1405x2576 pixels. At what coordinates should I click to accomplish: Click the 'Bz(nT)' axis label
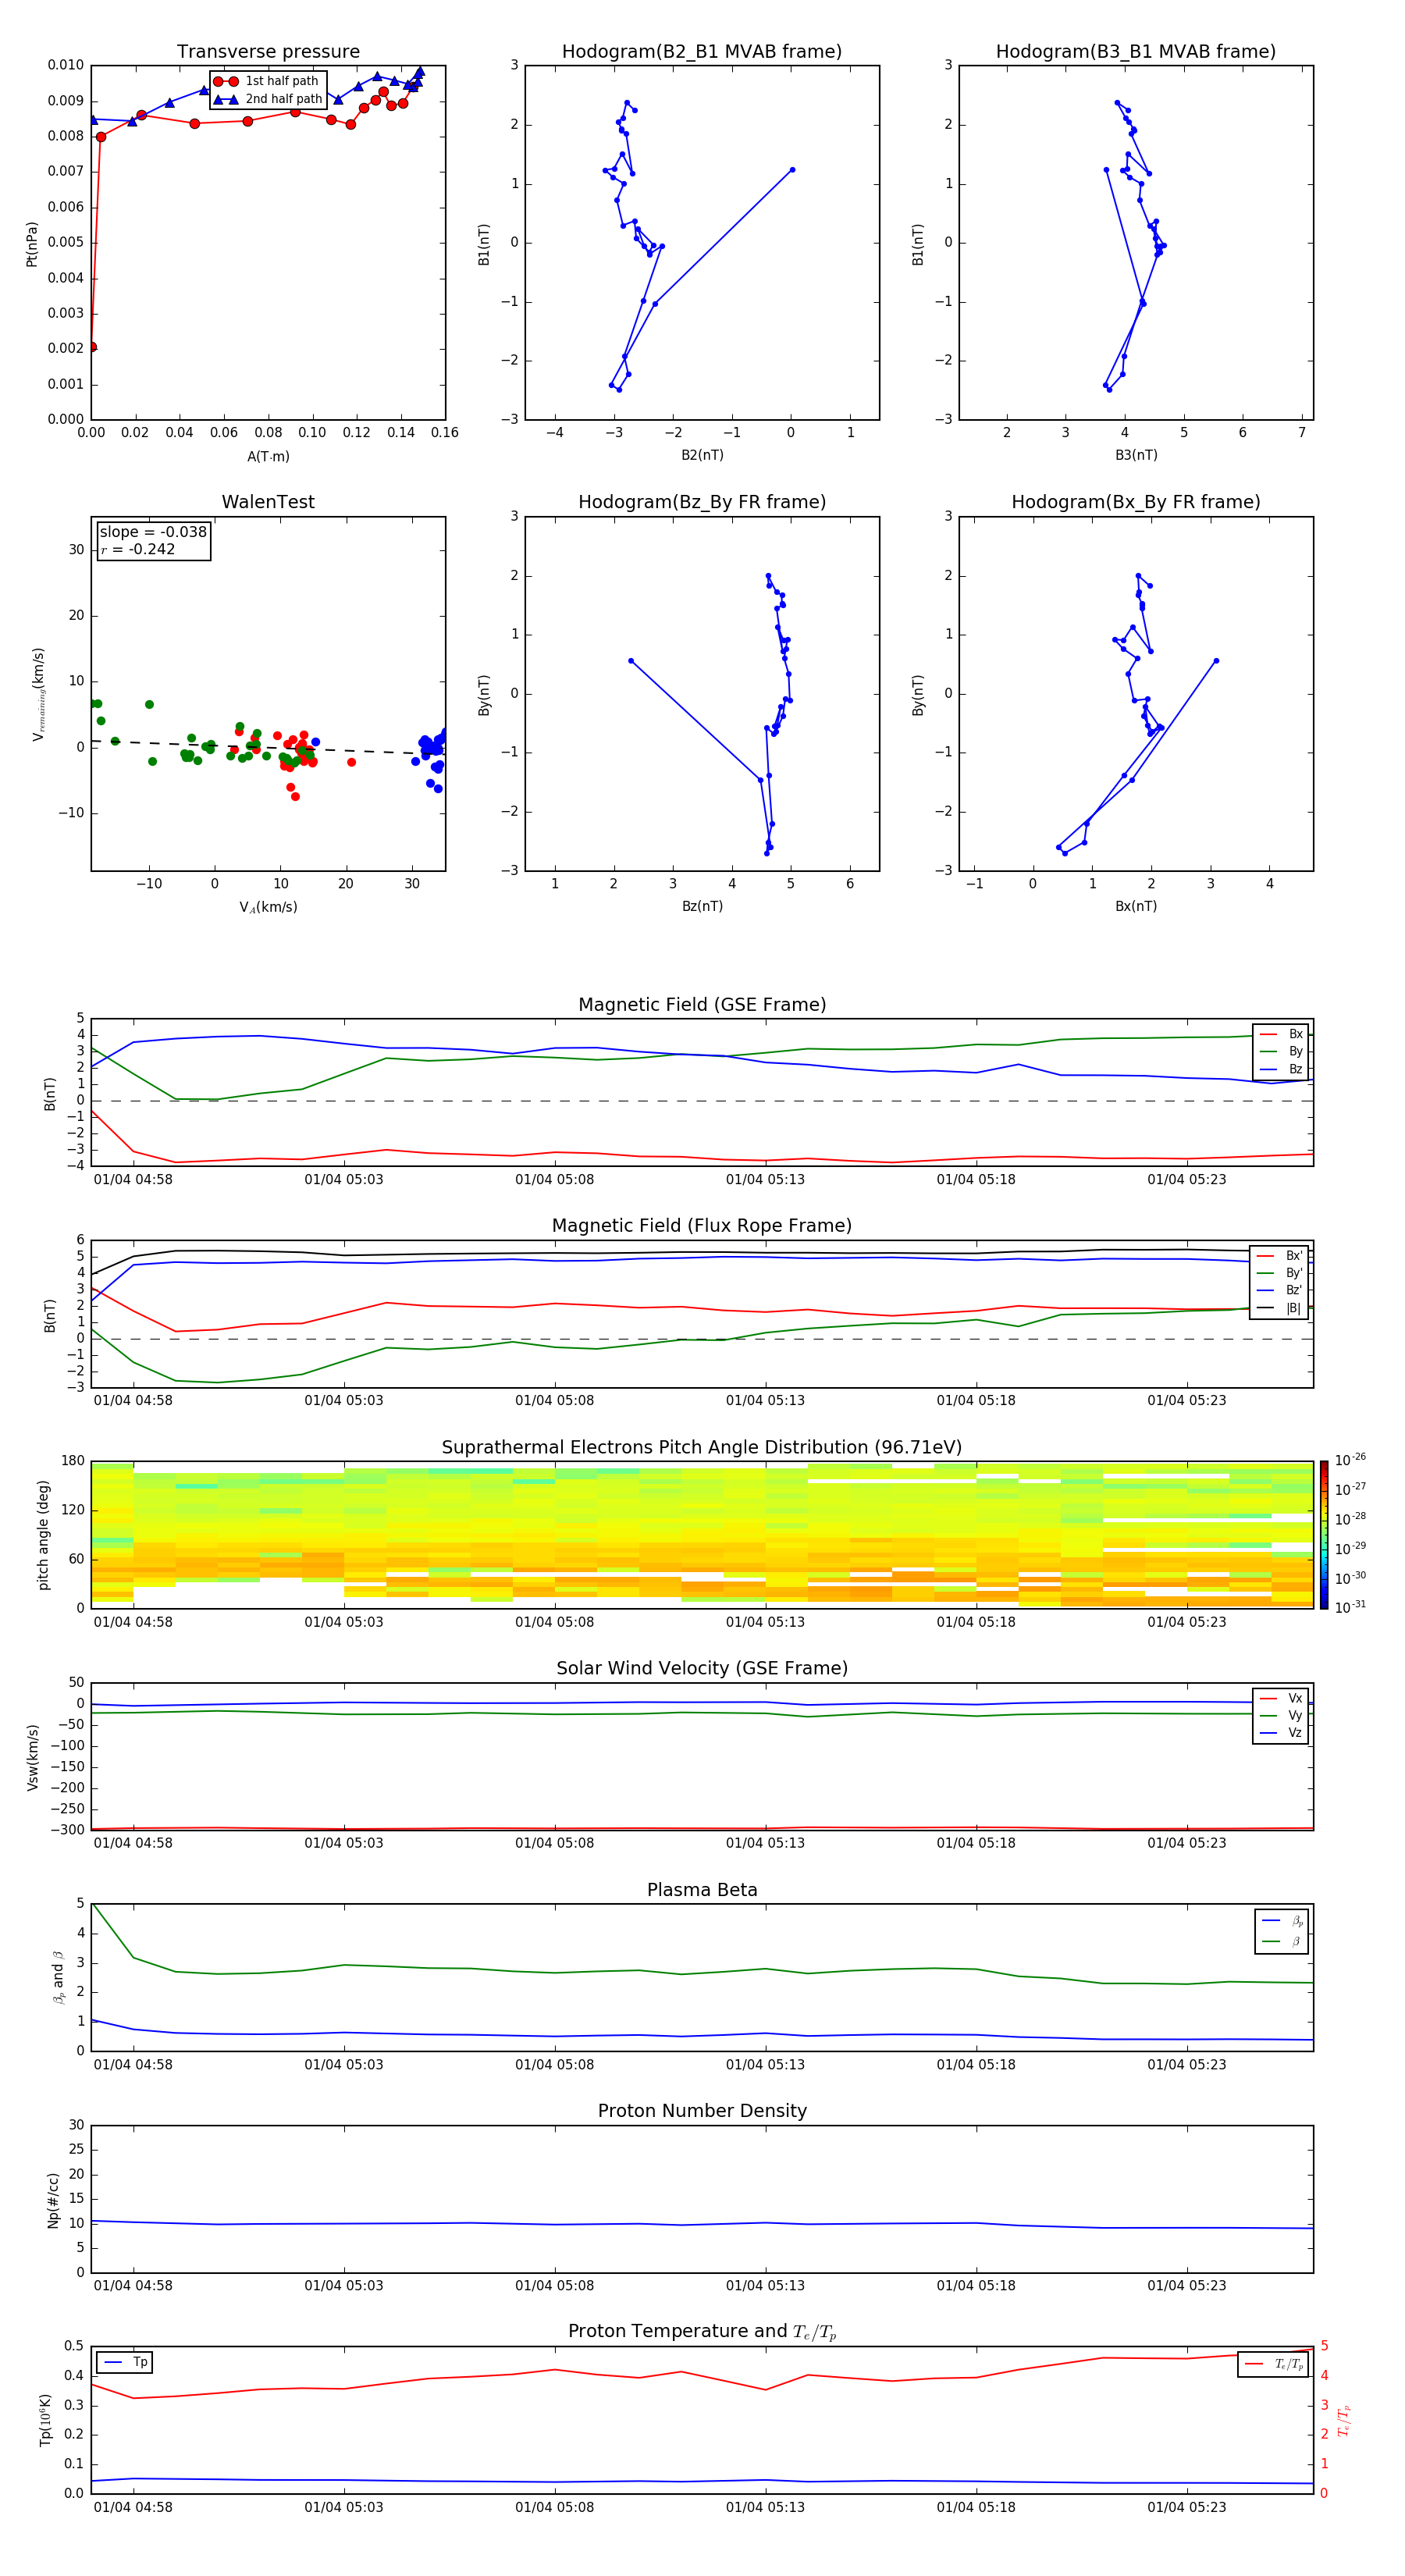[702, 906]
